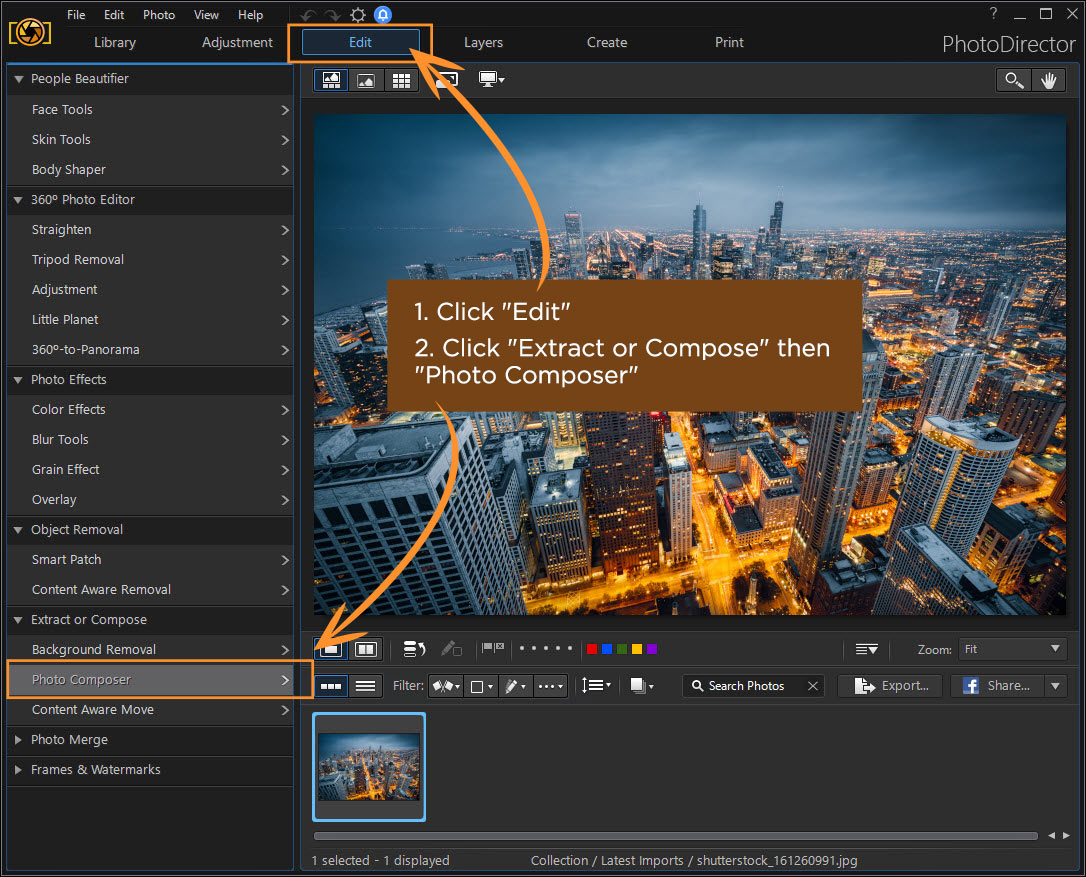Switch browser panel to list view

[x=366, y=686]
